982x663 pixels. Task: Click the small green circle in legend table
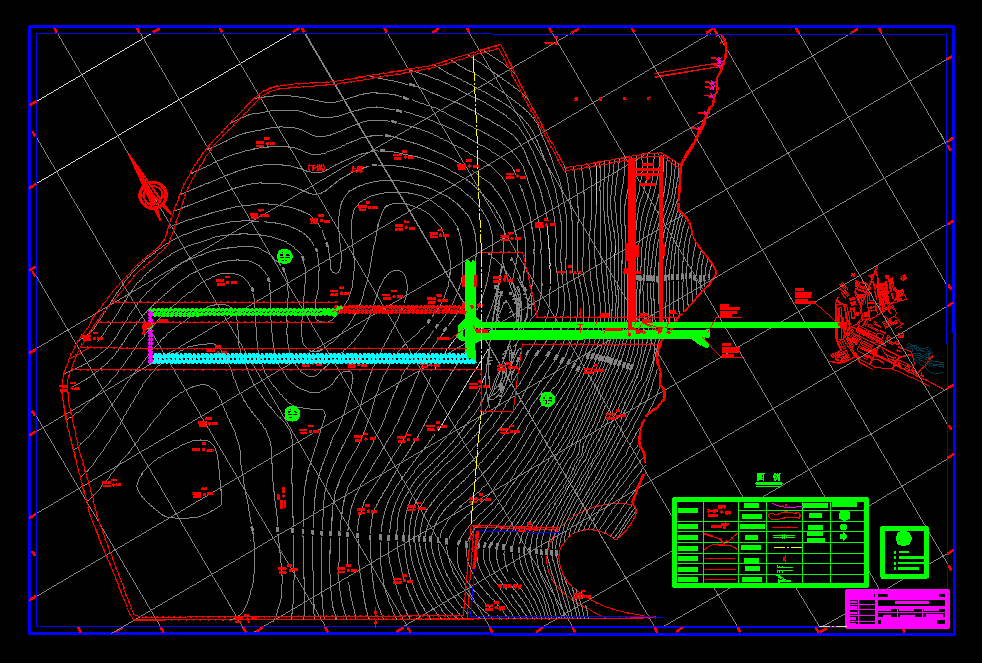tap(843, 527)
